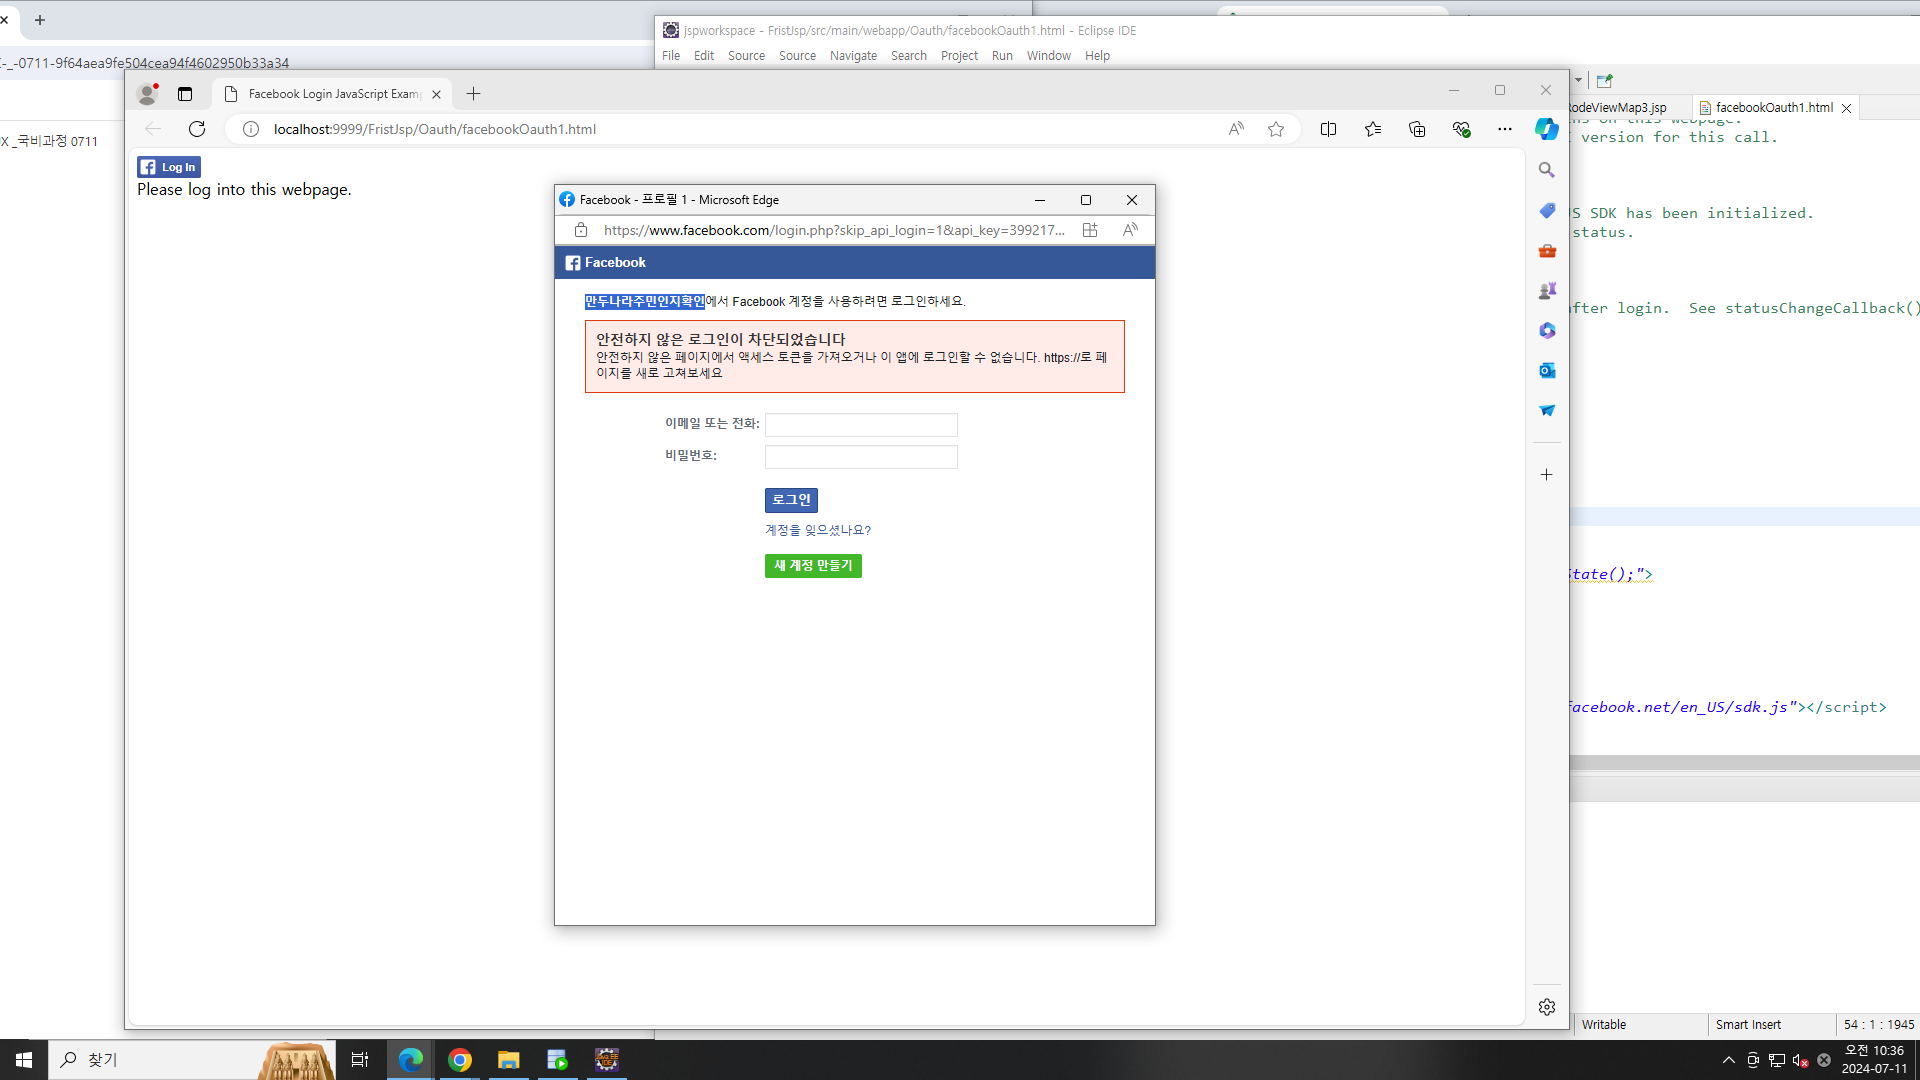Click the site information icon in address bar
Screen dimensions: 1920x1080
coord(251,129)
